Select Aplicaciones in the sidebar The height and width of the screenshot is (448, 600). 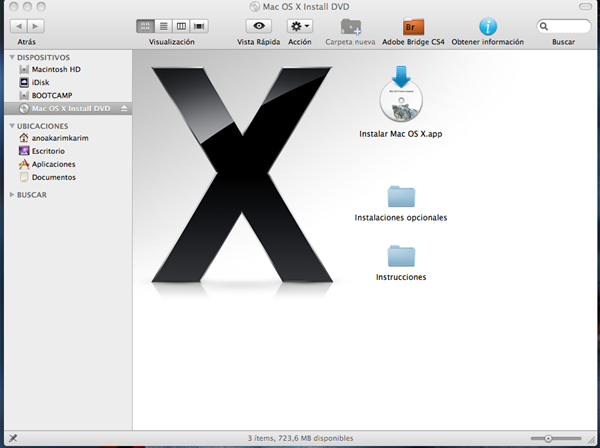(x=53, y=164)
